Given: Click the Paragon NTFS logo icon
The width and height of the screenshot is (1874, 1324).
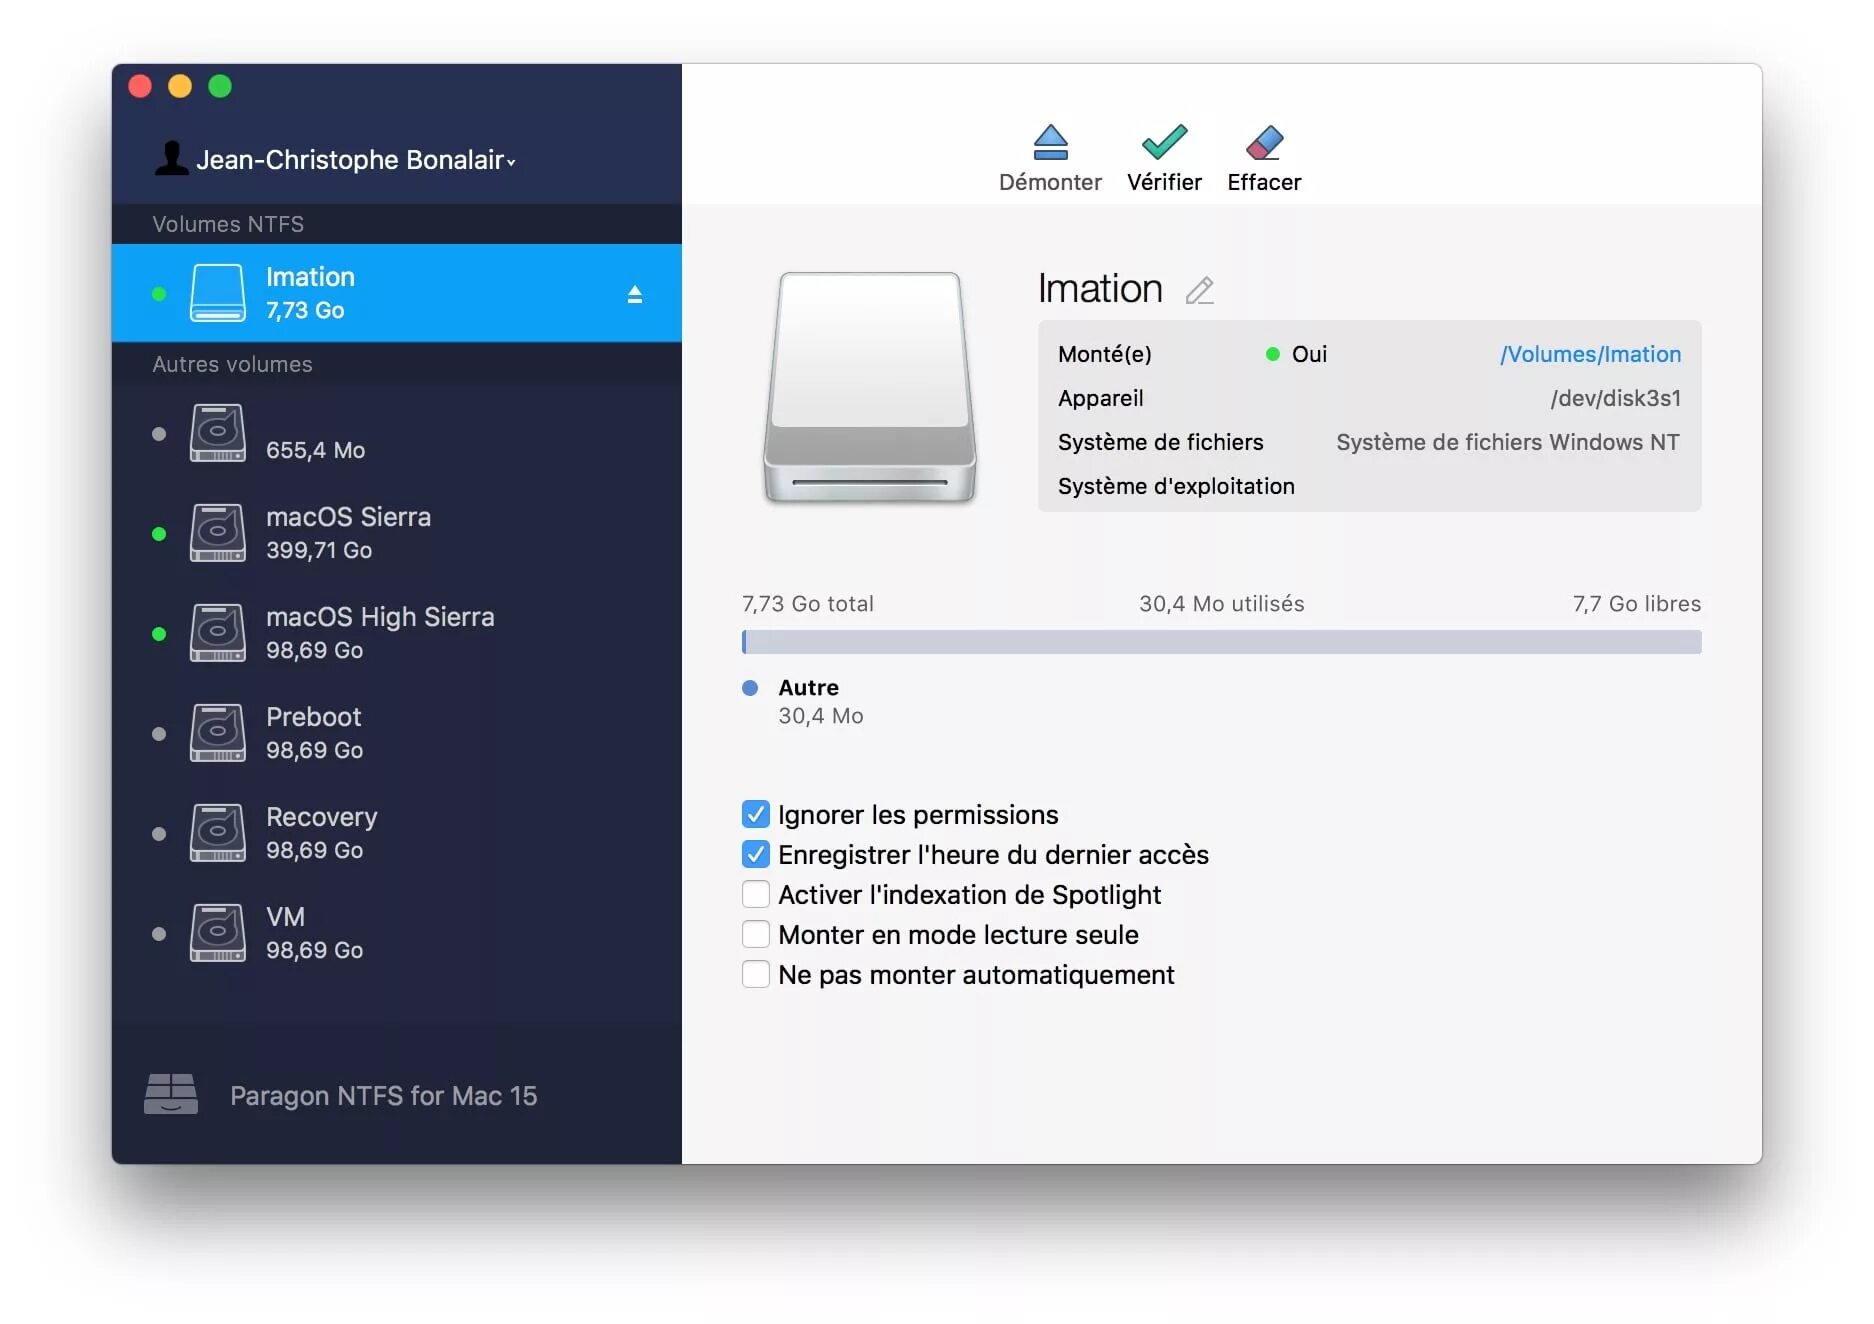Looking at the screenshot, I should 171,1094.
